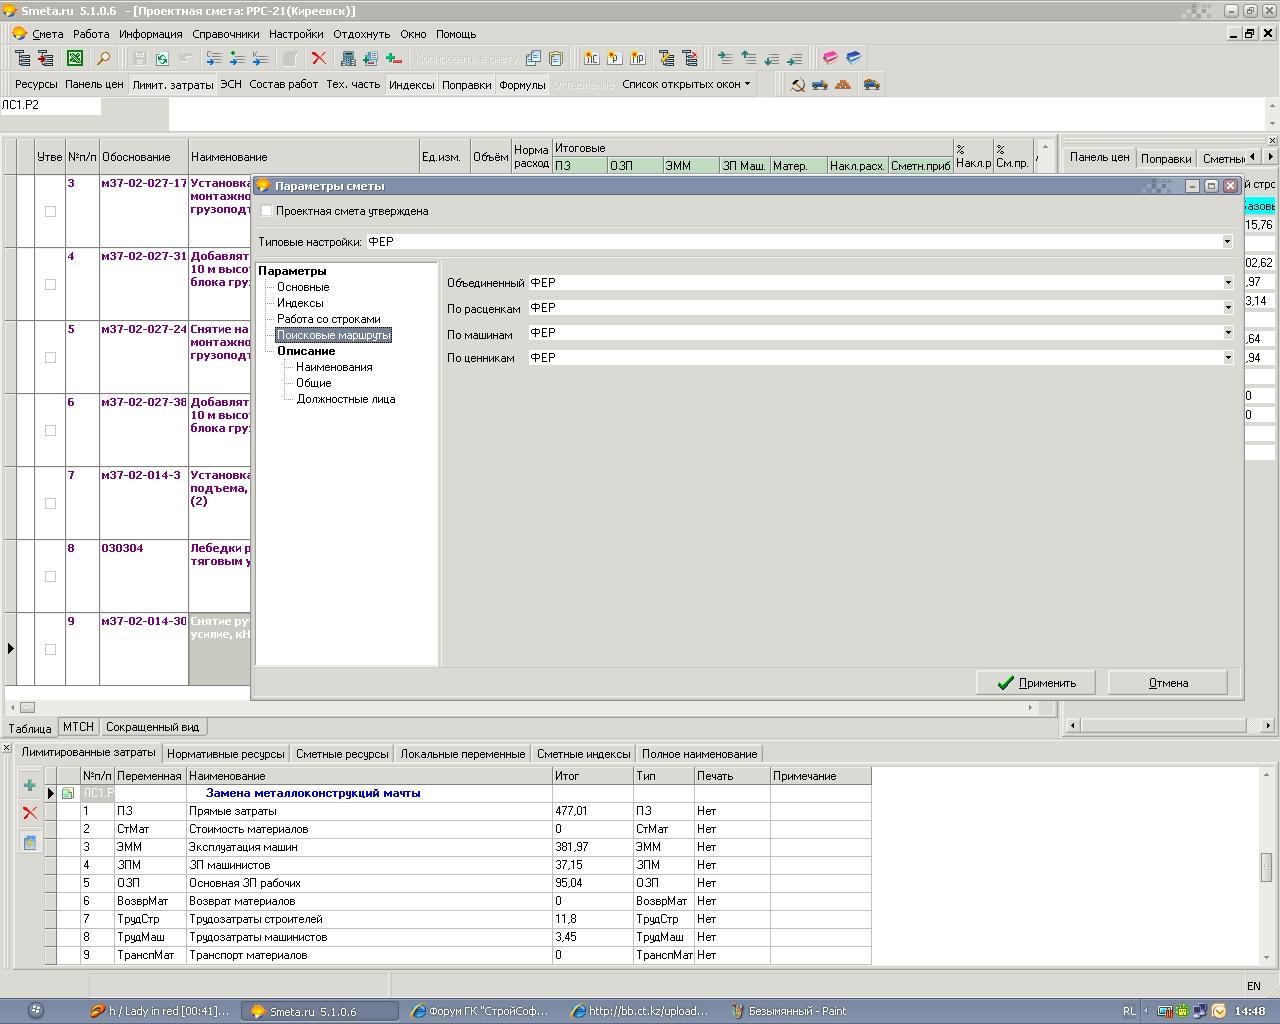
Task: Select 'Основные' in parameters tree
Action: [x=303, y=287]
